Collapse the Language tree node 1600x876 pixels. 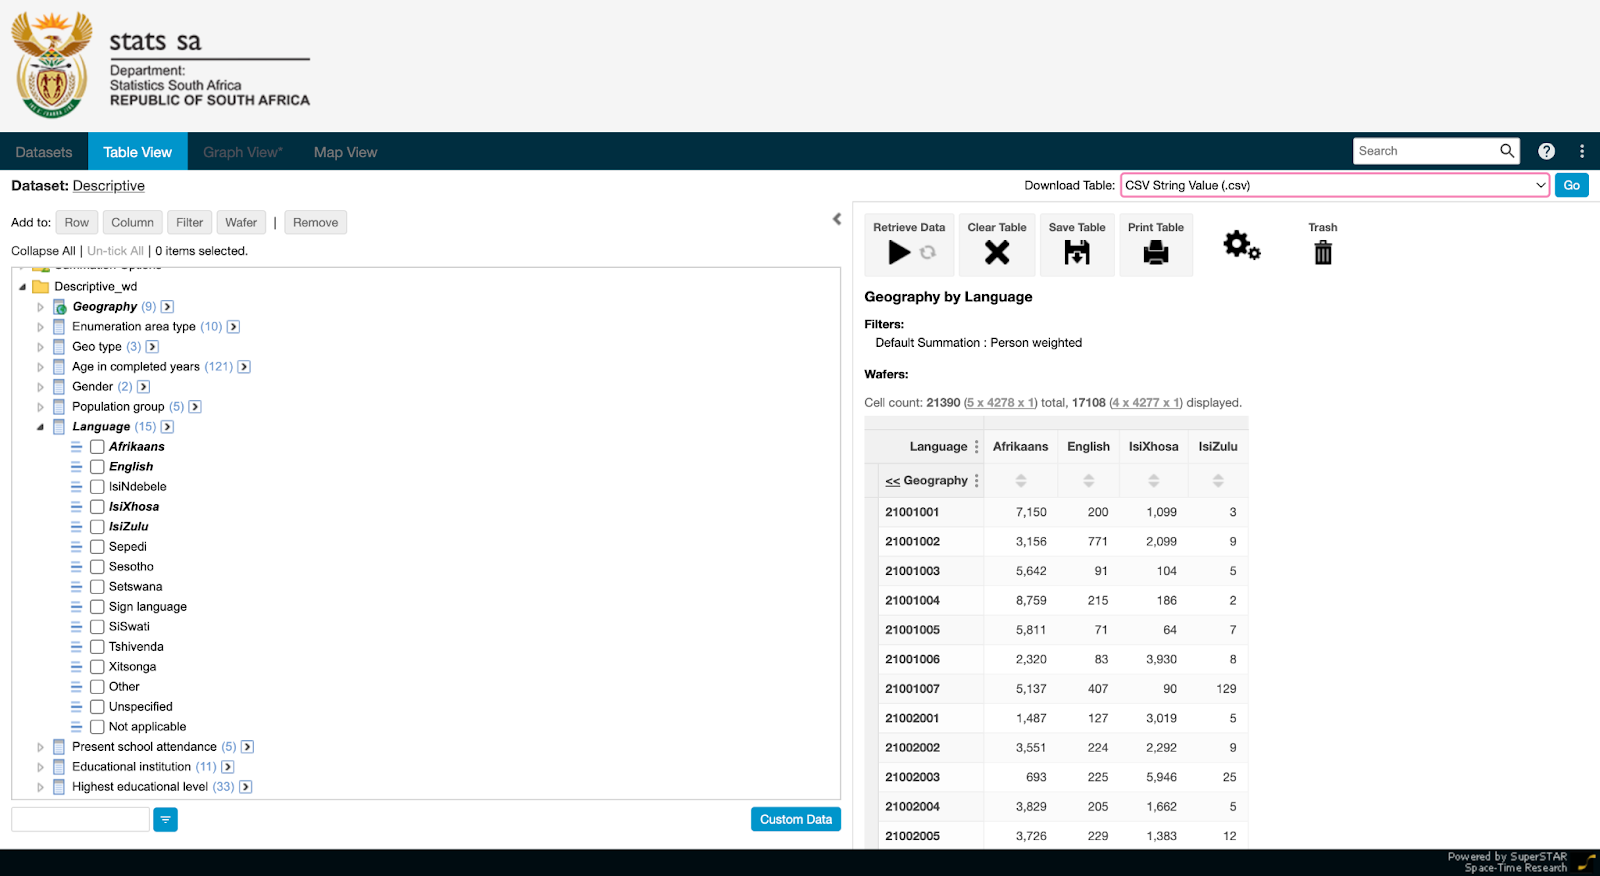pos(40,427)
